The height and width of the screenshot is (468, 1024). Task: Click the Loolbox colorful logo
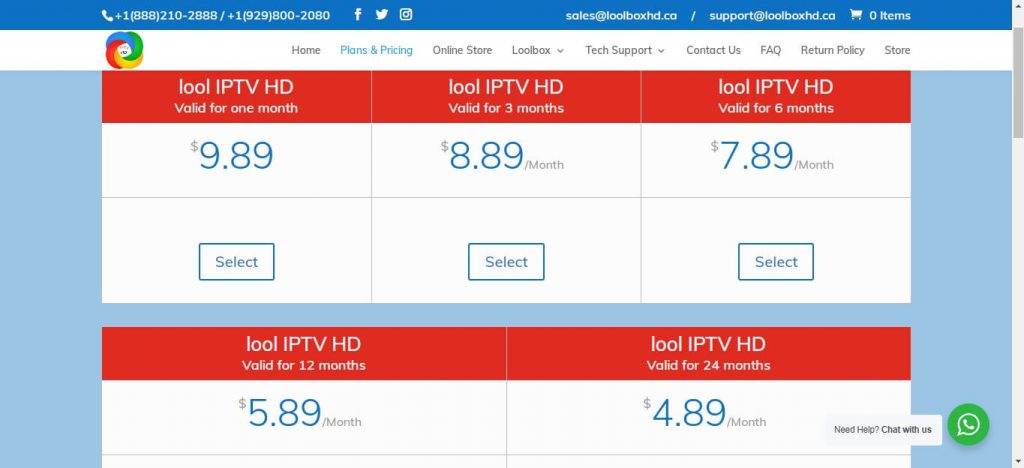point(124,50)
